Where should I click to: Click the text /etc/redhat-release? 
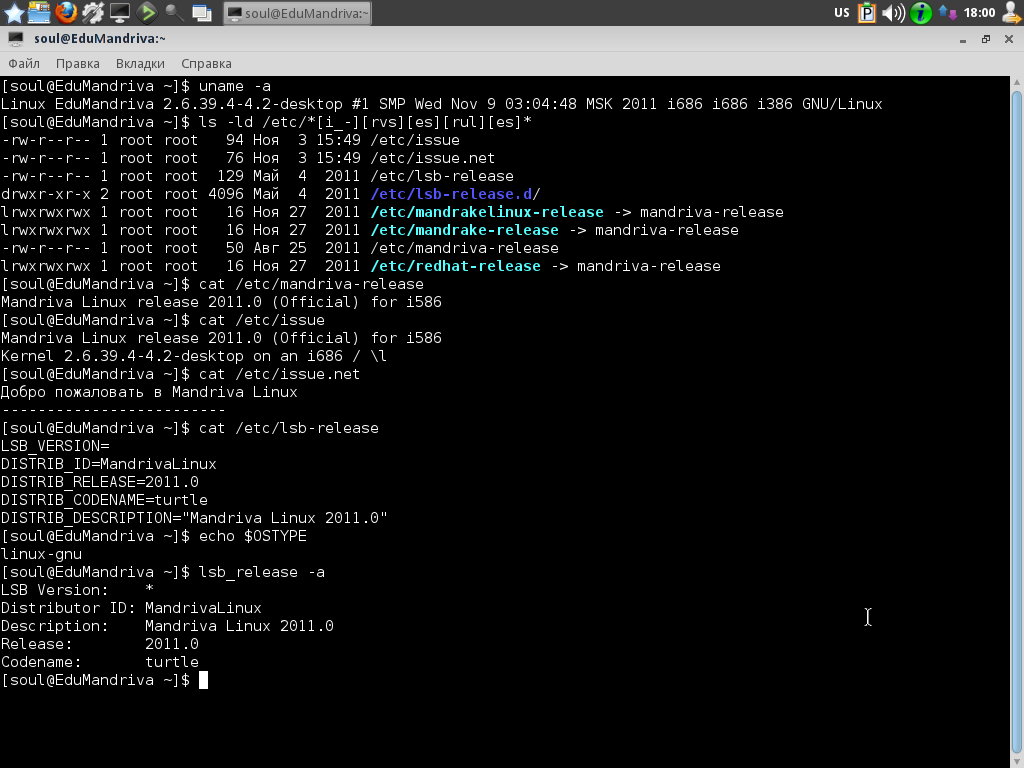tap(455, 266)
